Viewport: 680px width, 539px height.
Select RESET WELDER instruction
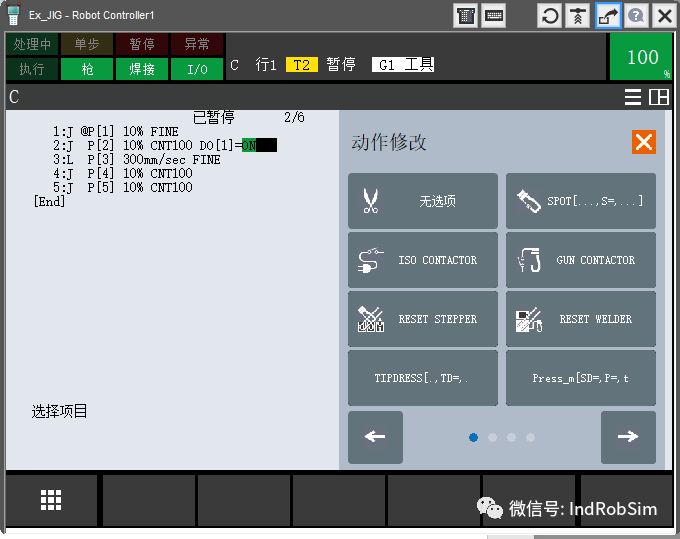click(x=581, y=319)
